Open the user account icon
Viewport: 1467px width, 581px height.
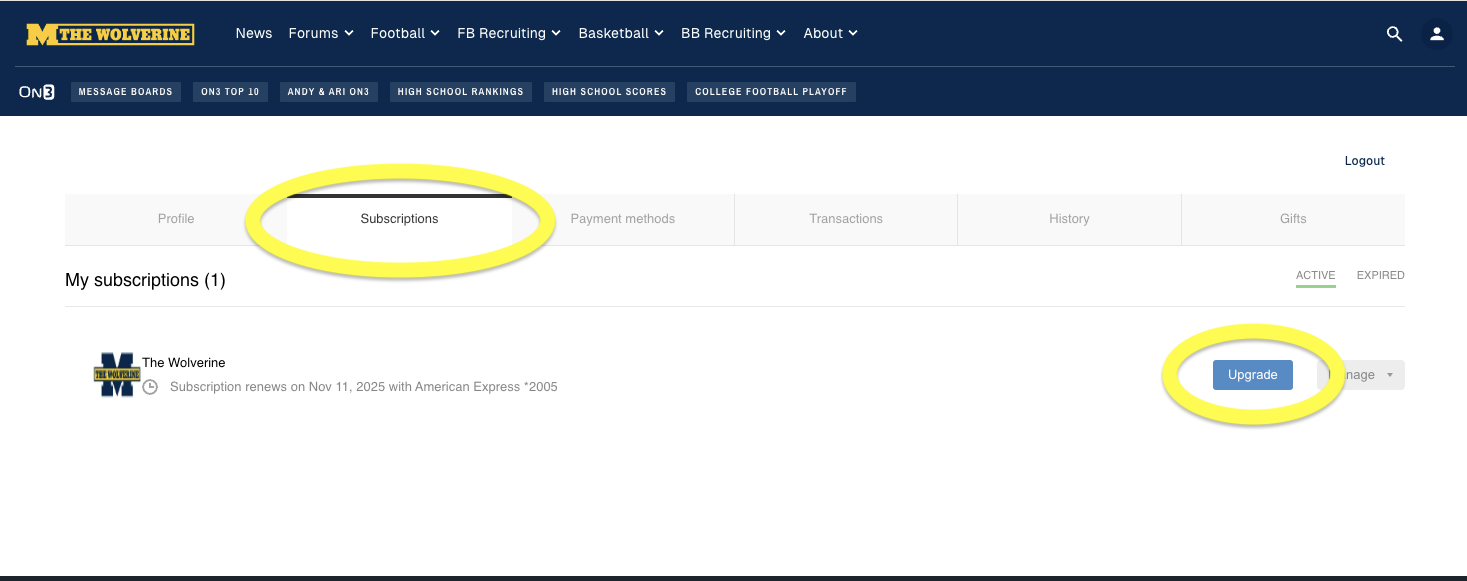[x=1437, y=34]
